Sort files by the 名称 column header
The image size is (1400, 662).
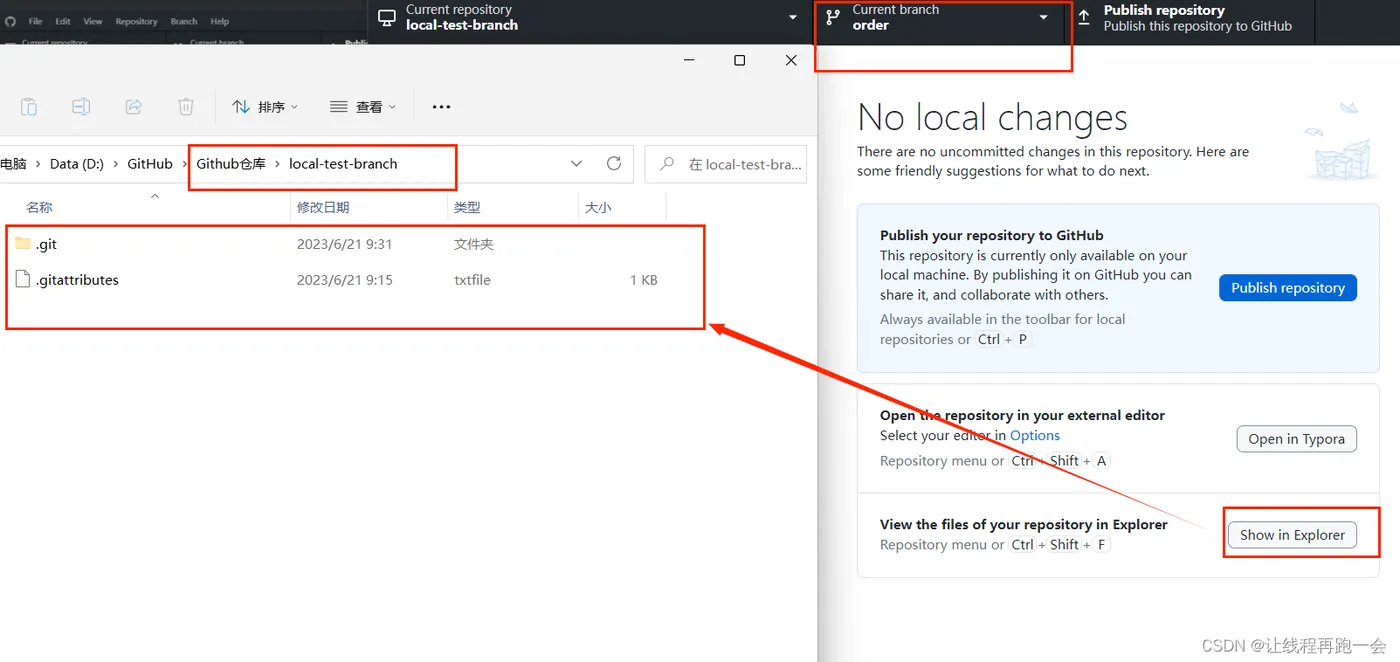pyautogui.click(x=39, y=207)
